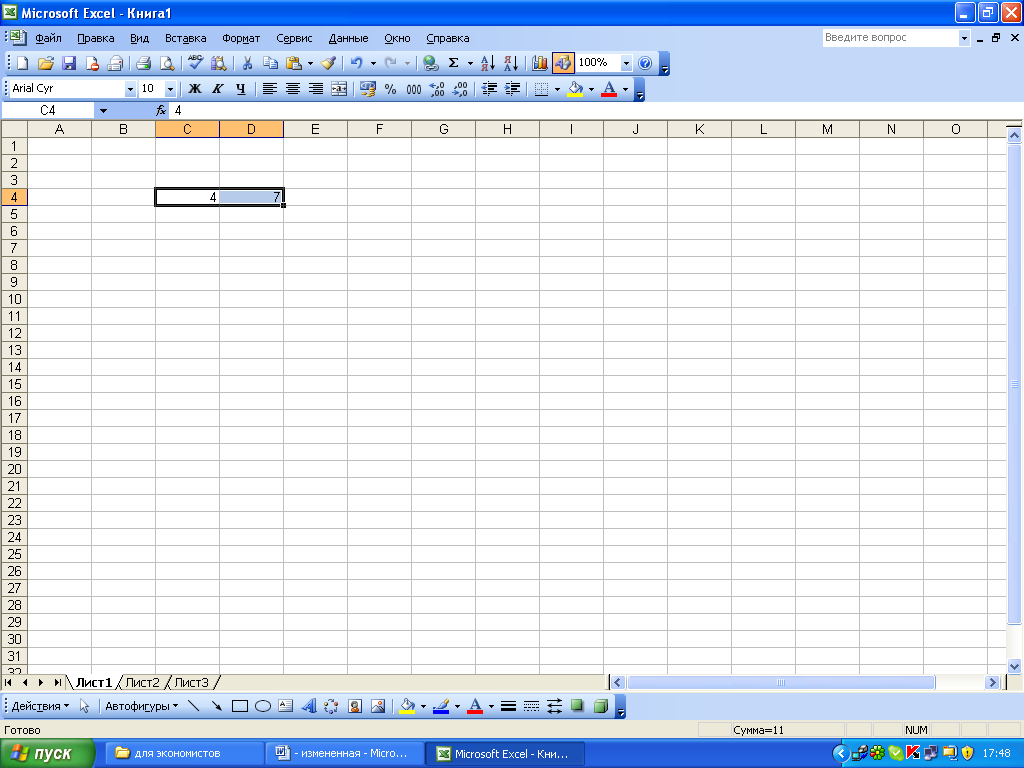Toggle the Drawing toolbar button
The width and height of the screenshot is (1024, 768).
click(563, 63)
